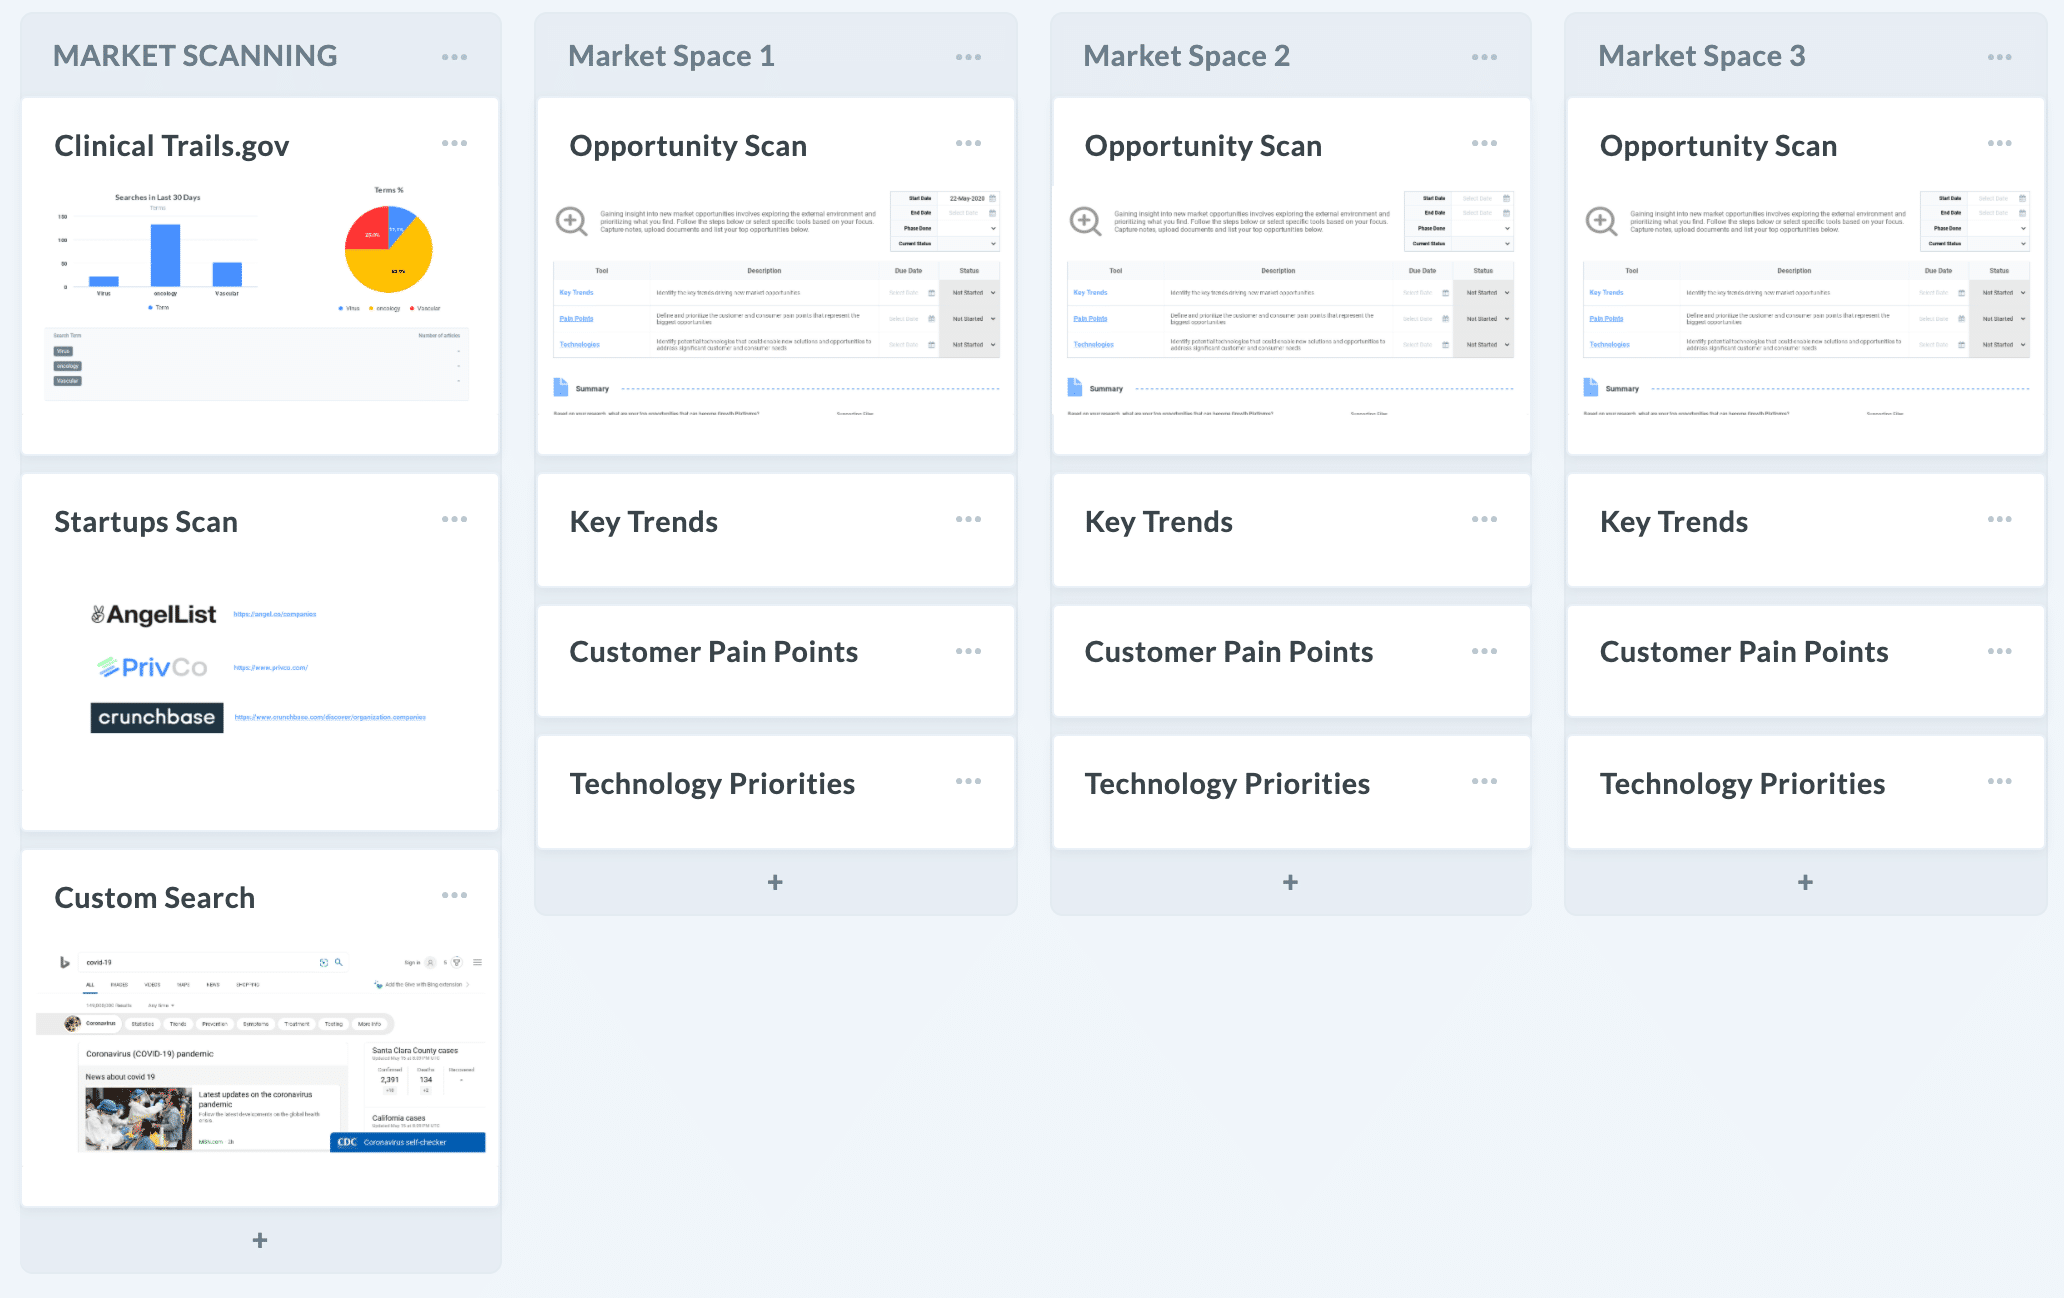The height and width of the screenshot is (1298, 2064).
Task: Click the magnifier icon in Market Space 2 Opportunity Scan
Action: tap(1085, 221)
